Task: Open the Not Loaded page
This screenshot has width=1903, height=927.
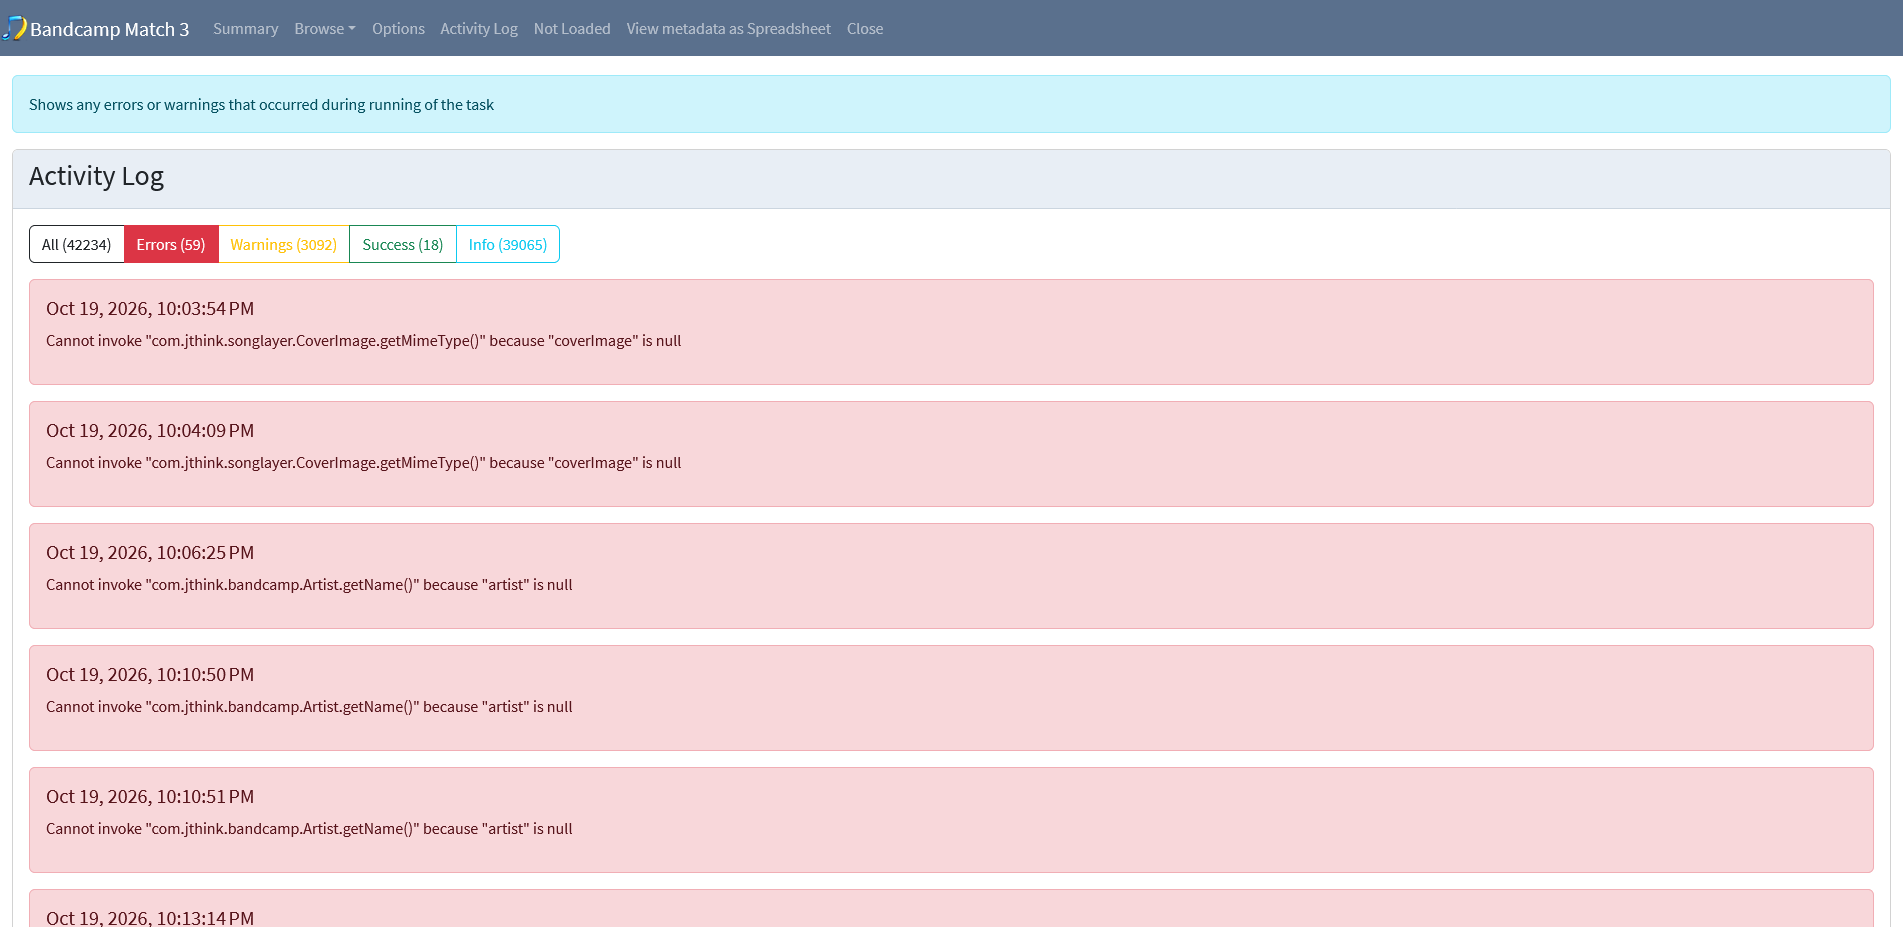Action: (x=572, y=29)
